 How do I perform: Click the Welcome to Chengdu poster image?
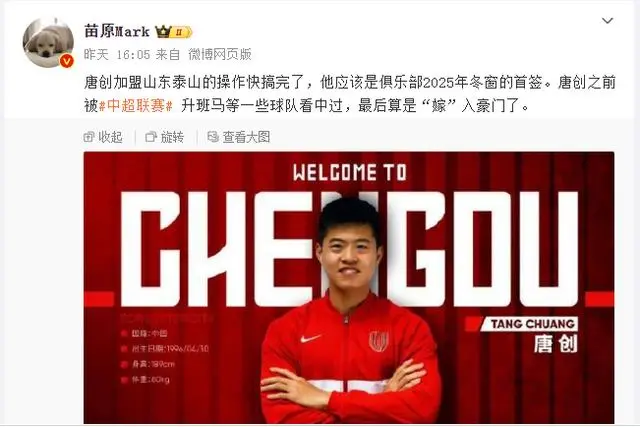349,287
